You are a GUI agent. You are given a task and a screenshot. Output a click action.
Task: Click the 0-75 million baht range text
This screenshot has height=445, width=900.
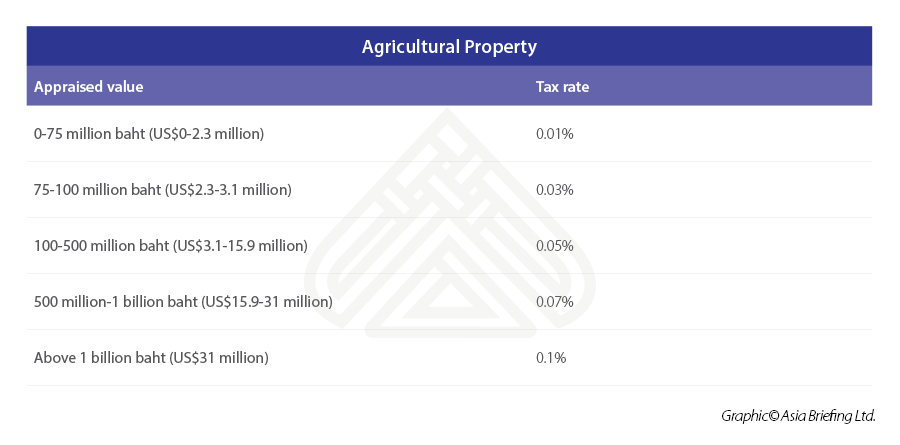(89, 133)
